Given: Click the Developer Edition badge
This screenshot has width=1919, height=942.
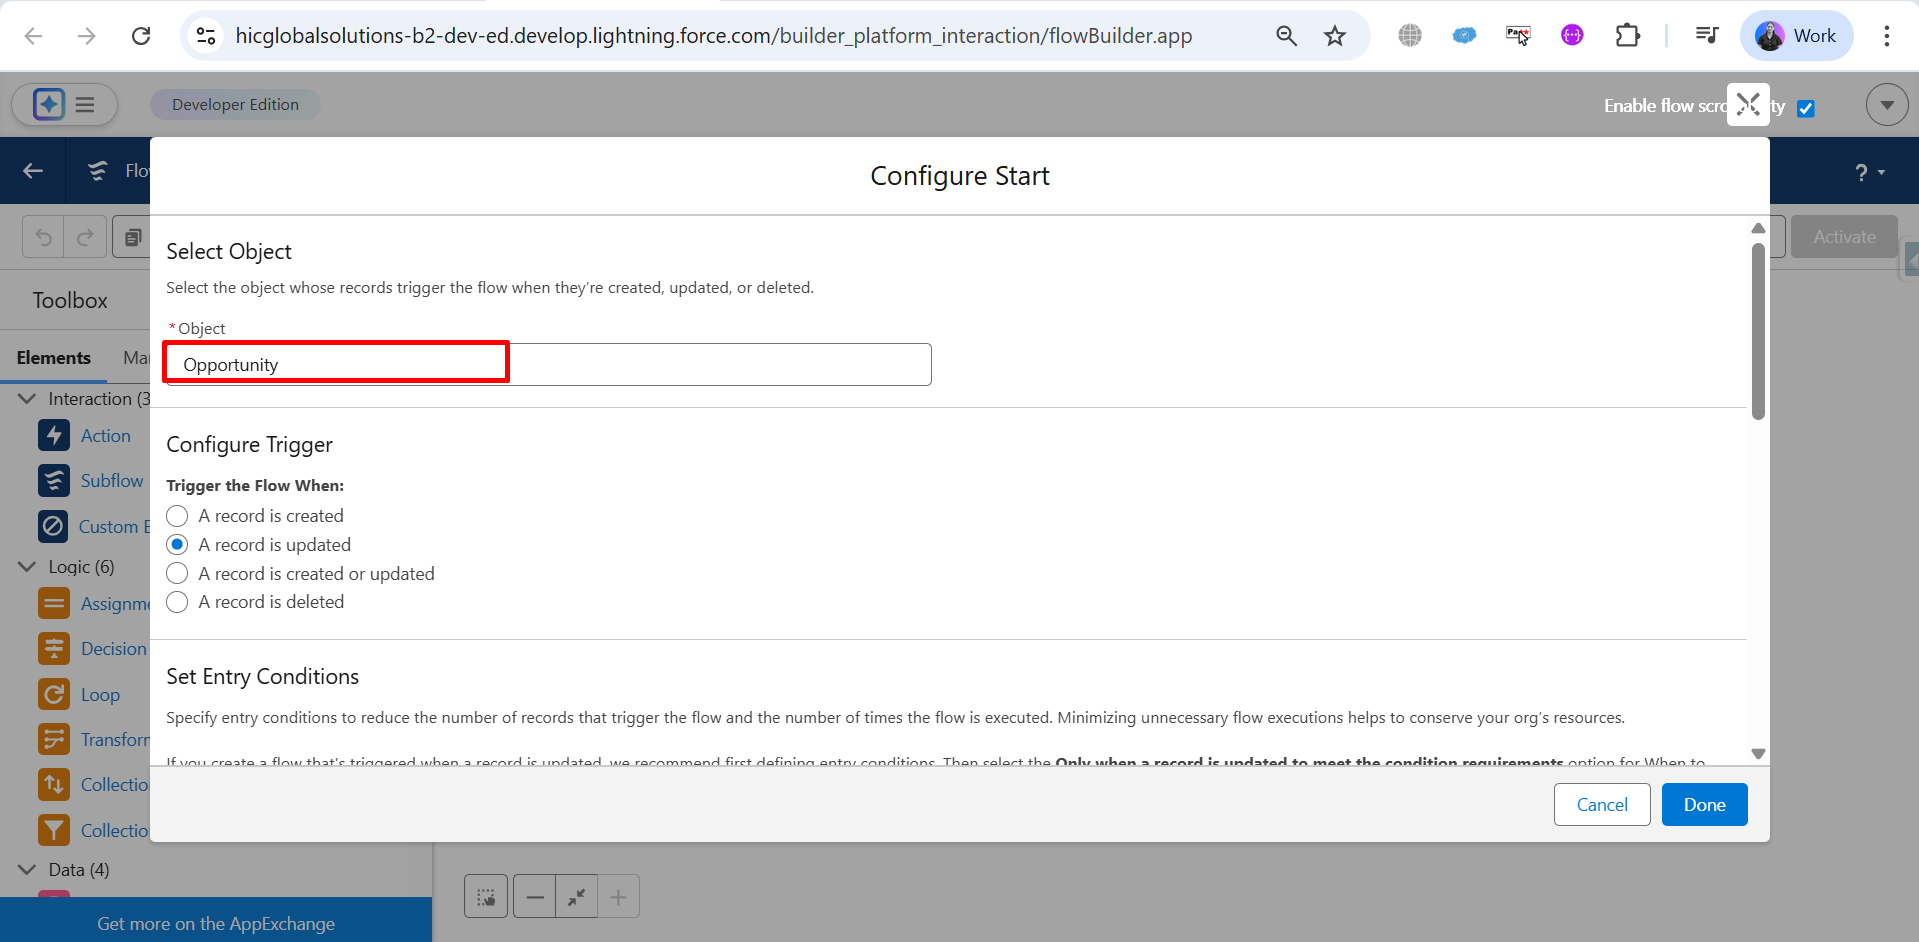Looking at the screenshot, I should point(235,104).
